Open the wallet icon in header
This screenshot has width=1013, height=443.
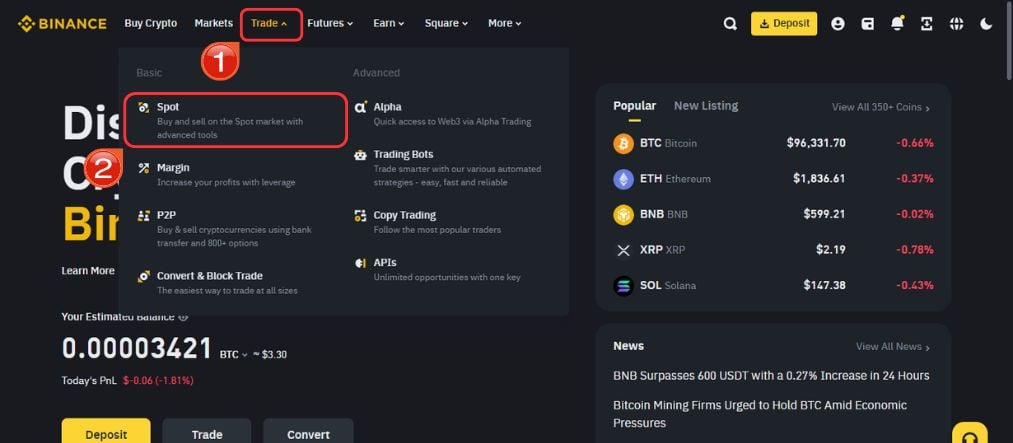(x=868, y=24)
